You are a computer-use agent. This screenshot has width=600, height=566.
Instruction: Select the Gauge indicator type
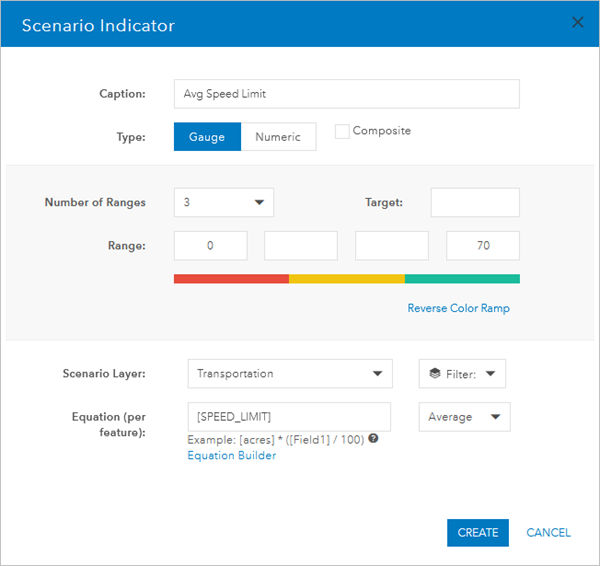[x=207, y=137]
